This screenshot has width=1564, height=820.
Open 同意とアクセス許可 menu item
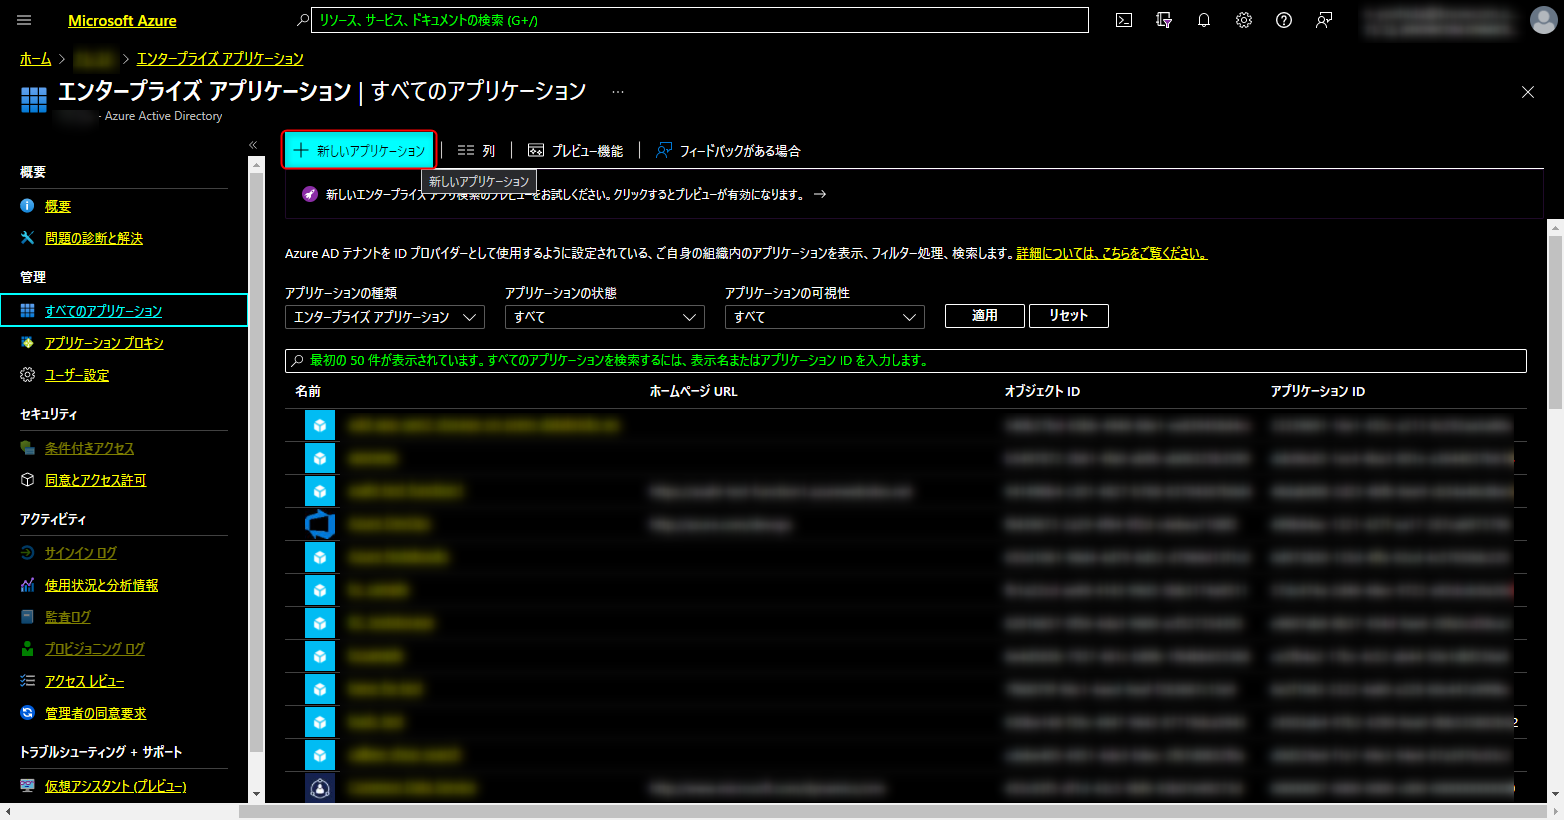(x=96, y=480)
